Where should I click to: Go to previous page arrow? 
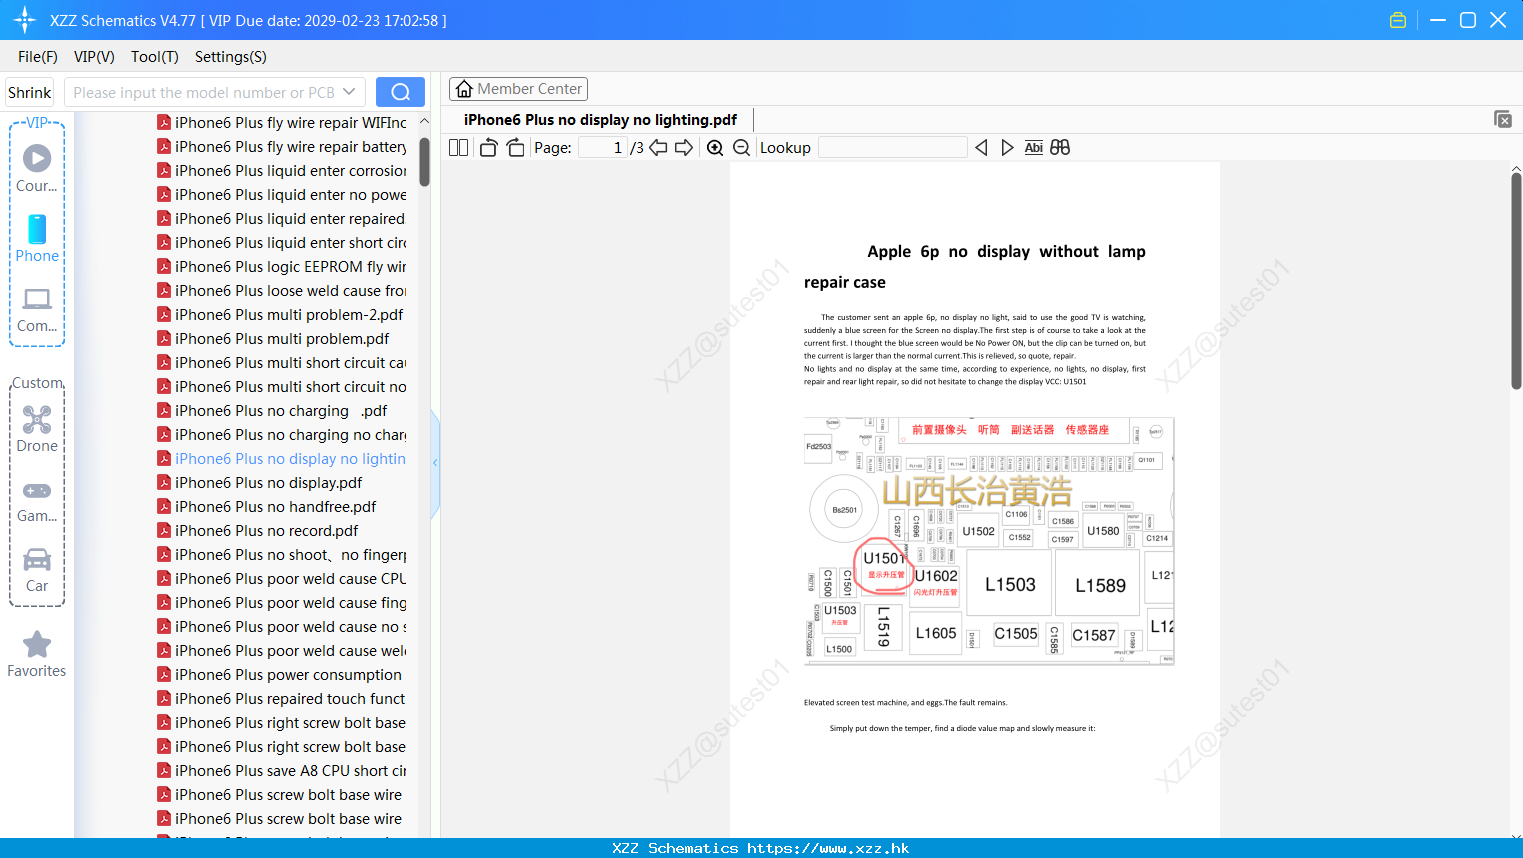[658, 148]
